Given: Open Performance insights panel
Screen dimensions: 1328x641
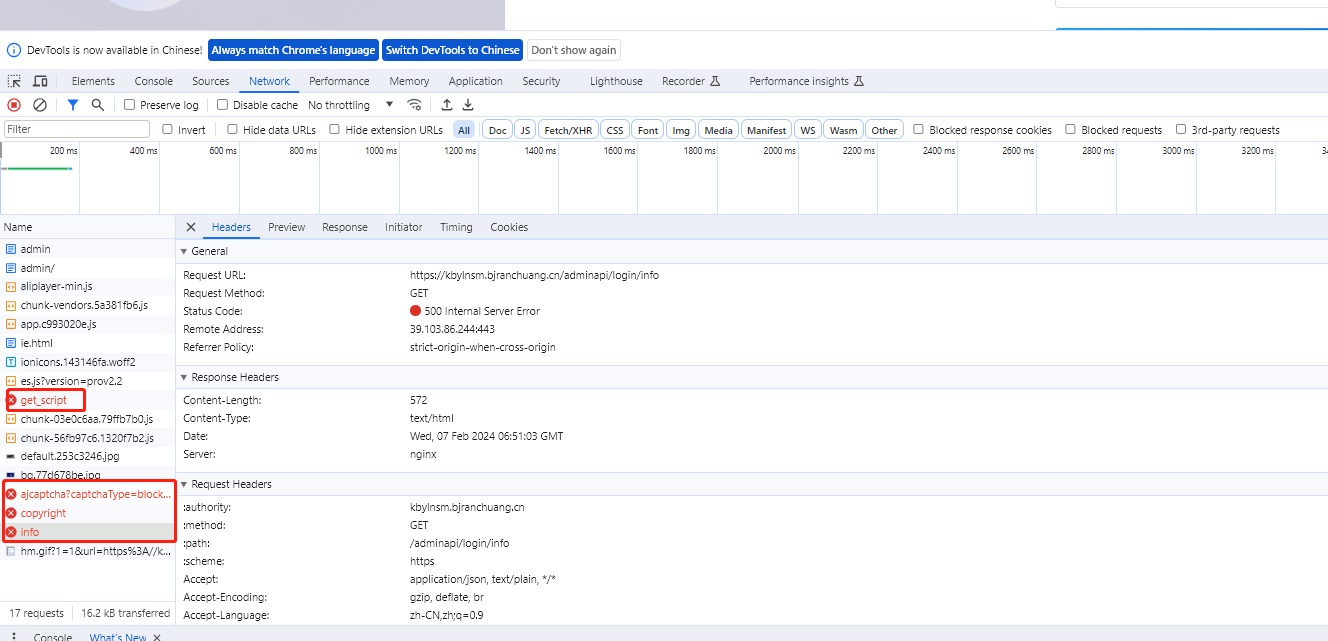Looking at the screenshot, I should click(x=806, y=81).
